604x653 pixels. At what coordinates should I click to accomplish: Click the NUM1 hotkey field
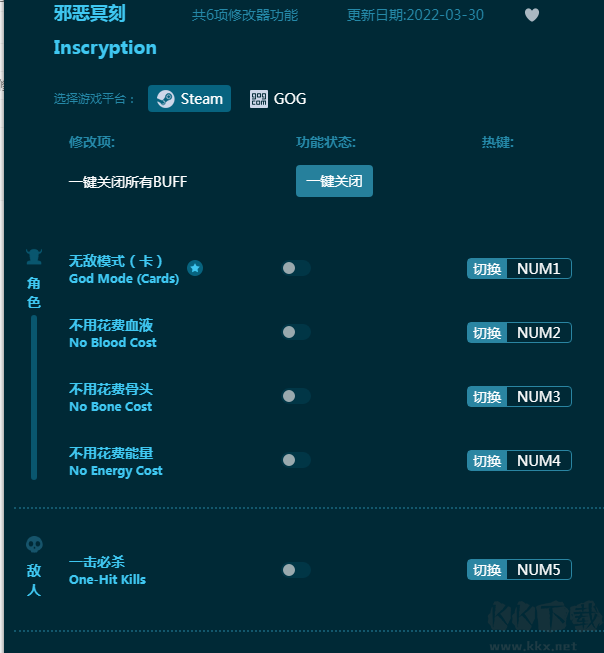(x=538, y=268)
